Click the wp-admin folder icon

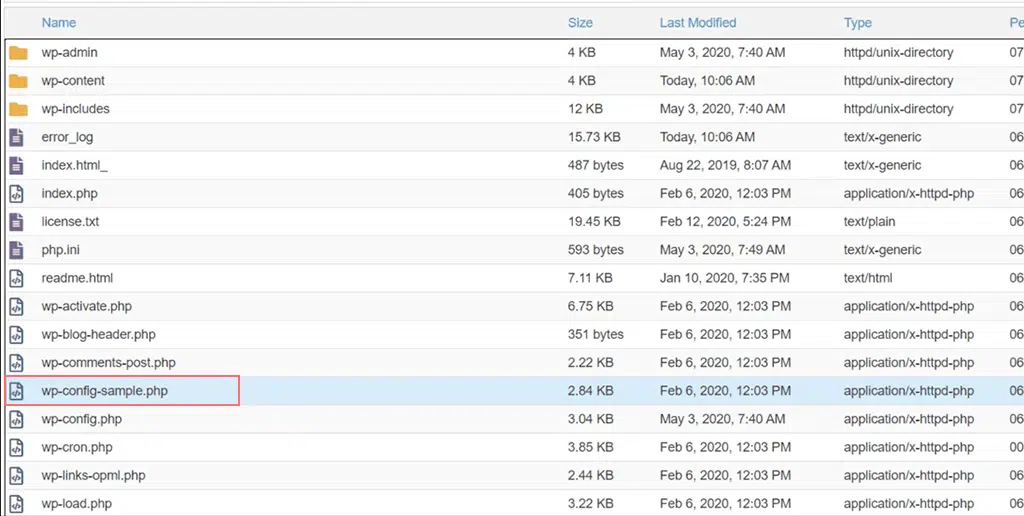[x=18, y=53]
